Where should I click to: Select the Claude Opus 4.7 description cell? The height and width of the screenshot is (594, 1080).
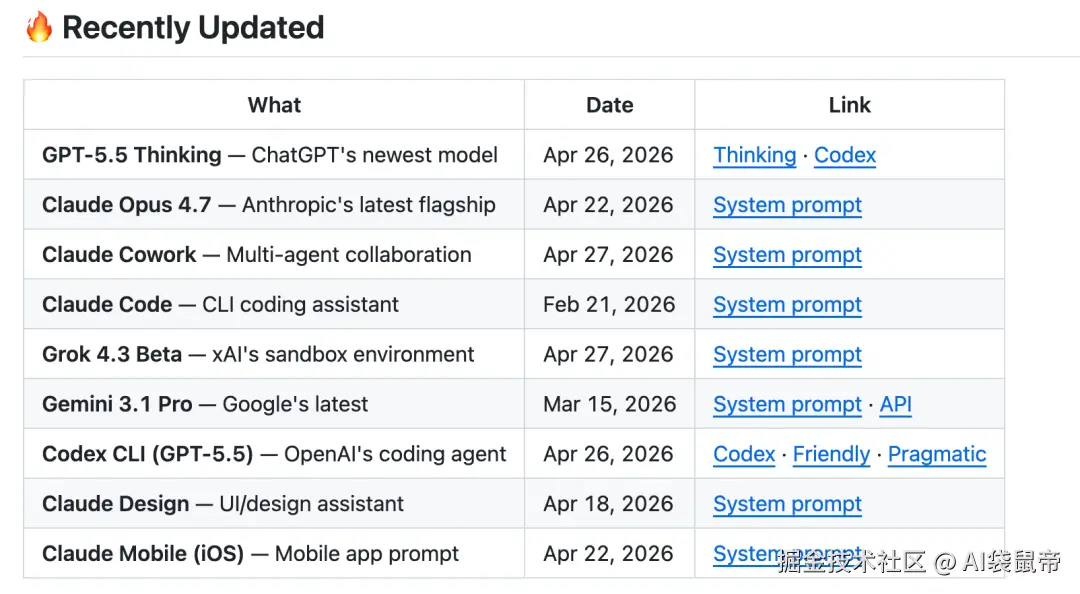(274, 205)
